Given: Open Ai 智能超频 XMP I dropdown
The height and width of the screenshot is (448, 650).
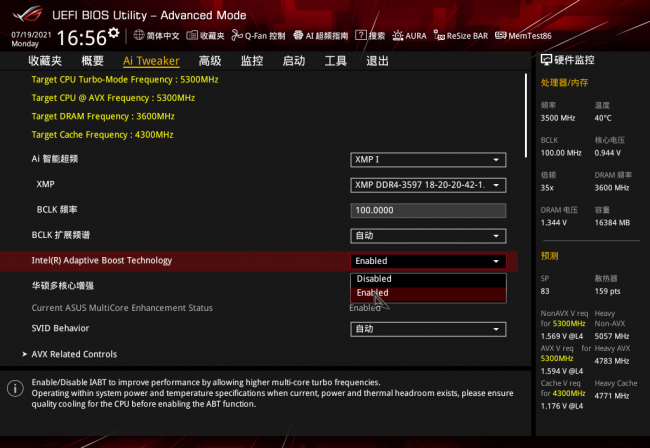Looking at the screenshot, I should pos(428,160).
